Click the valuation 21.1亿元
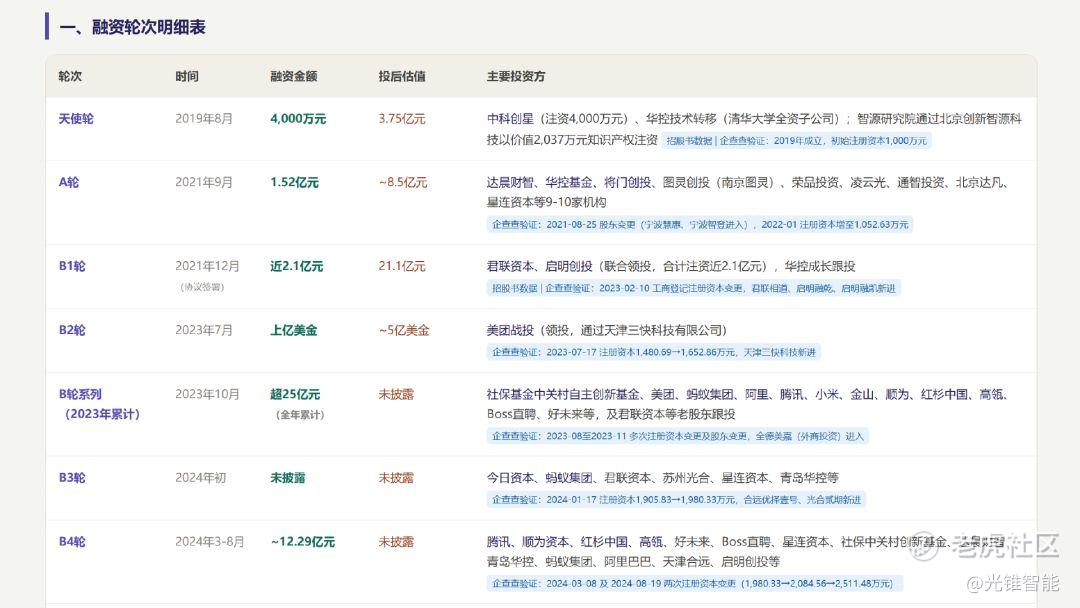The image size is (1080, 608). click(402, 266)
